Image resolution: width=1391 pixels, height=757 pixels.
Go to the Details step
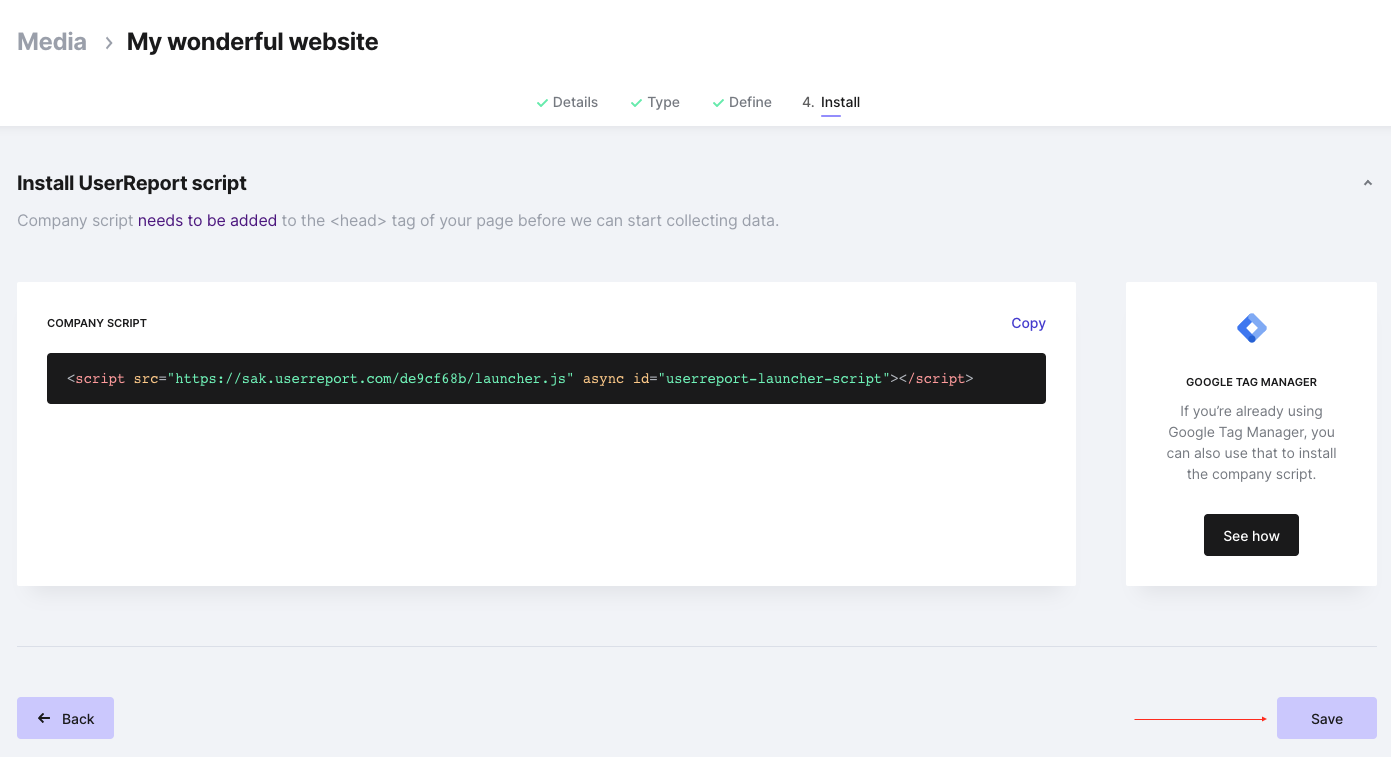[x=567, y=102]
